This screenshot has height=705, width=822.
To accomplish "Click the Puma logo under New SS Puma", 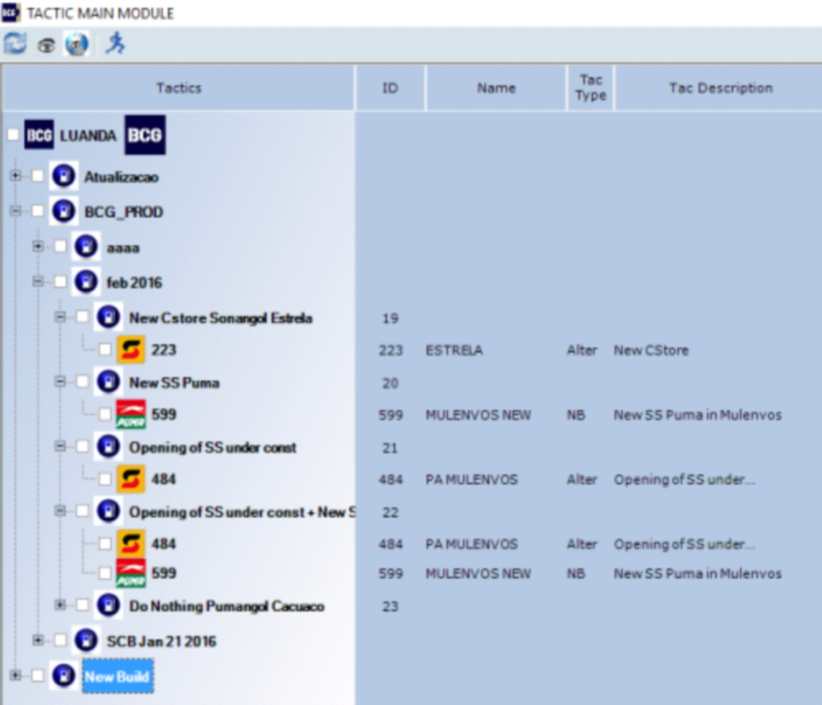I will pos(131,414).
